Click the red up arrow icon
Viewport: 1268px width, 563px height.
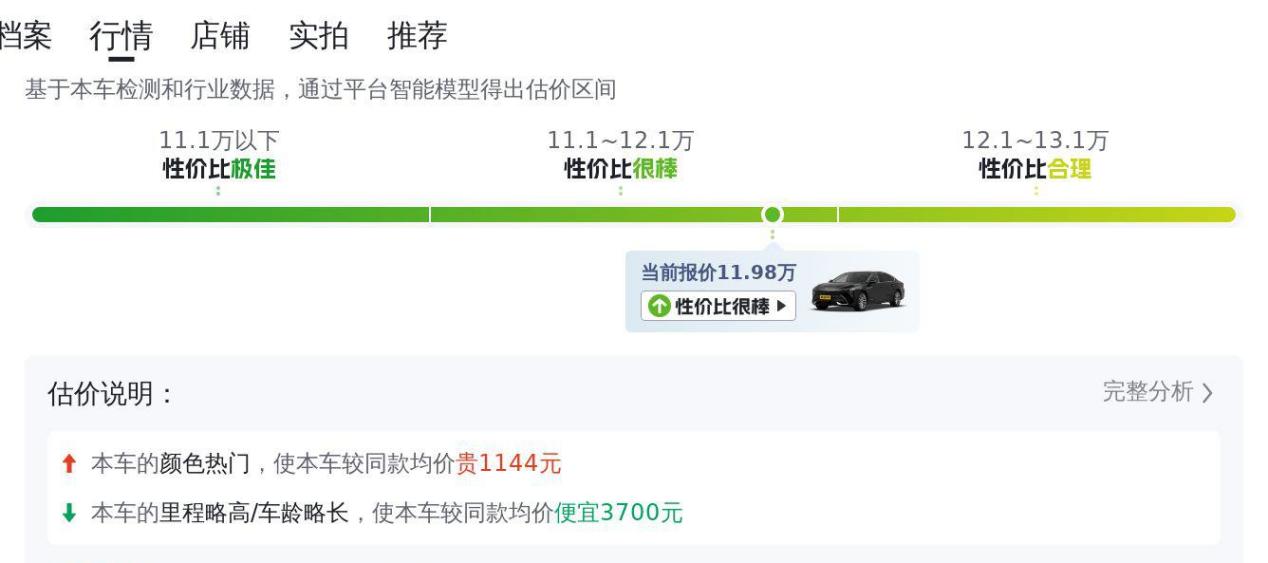pos(69,464)
